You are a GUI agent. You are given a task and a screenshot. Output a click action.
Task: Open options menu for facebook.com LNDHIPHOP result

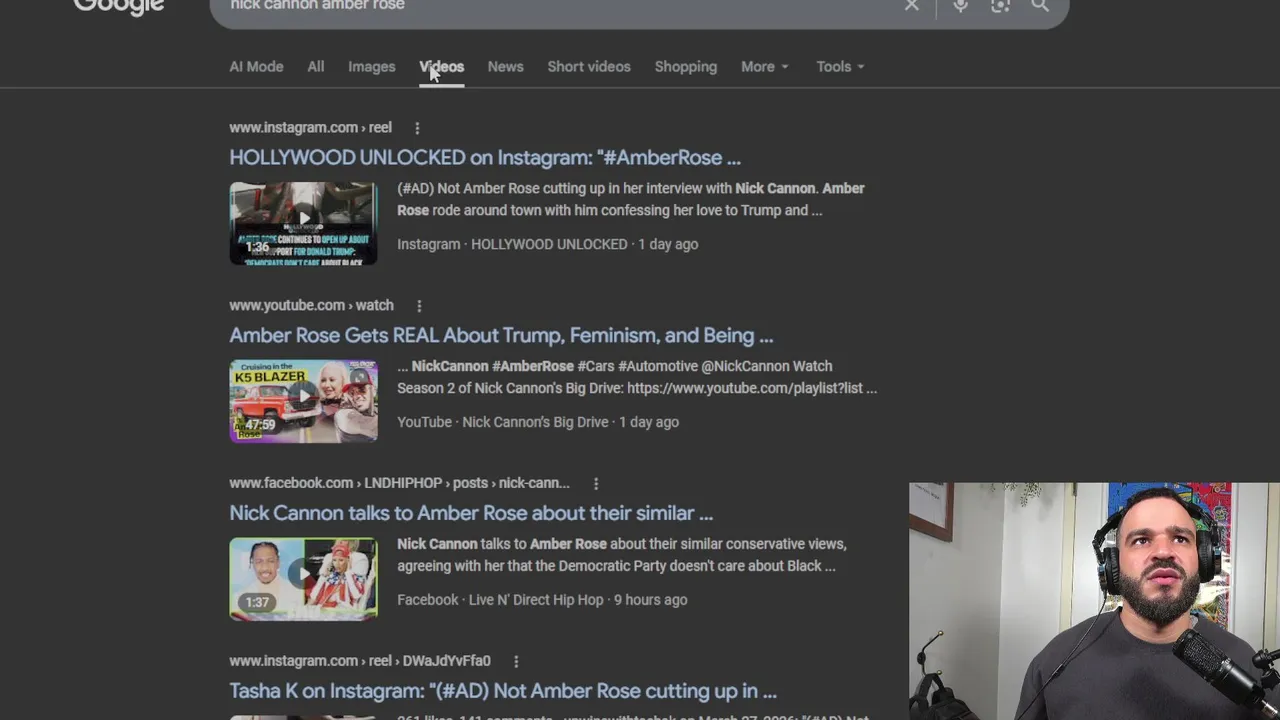596,484
